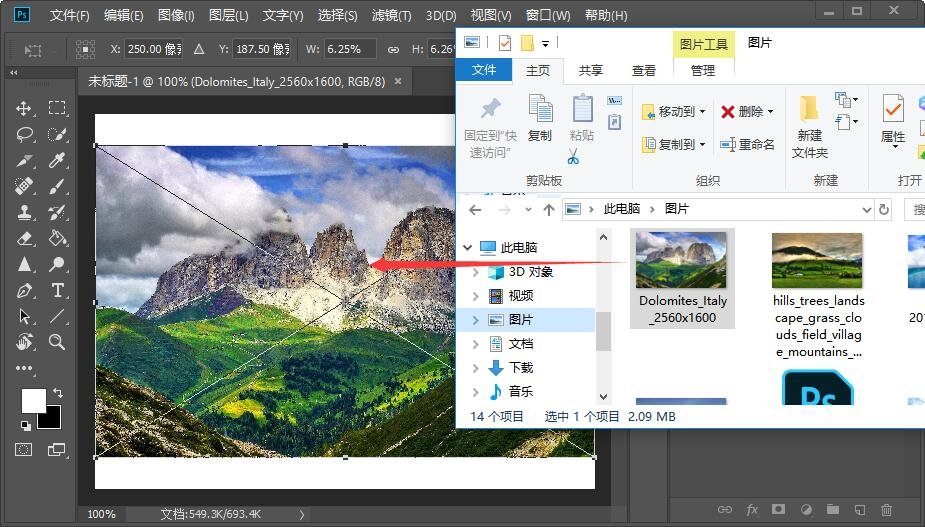Go up one folder level in Explorer
The width and height of the screenshot is (925, 527).
pos(549,210)
